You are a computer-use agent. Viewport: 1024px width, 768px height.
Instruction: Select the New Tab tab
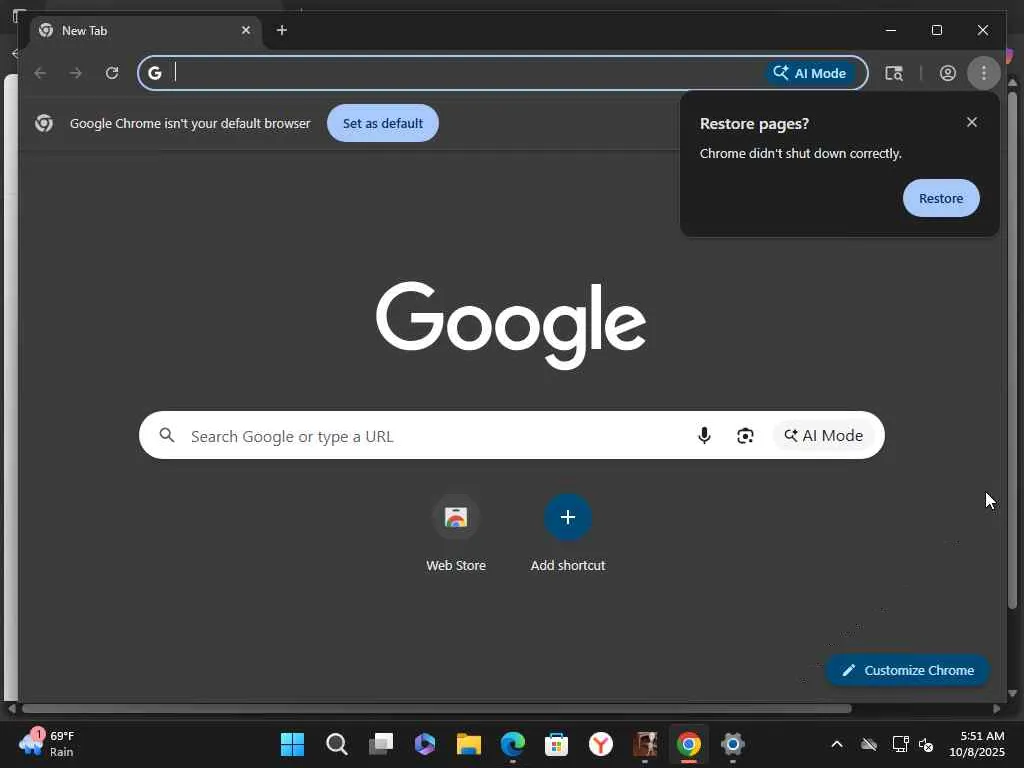tap(144, 31)
